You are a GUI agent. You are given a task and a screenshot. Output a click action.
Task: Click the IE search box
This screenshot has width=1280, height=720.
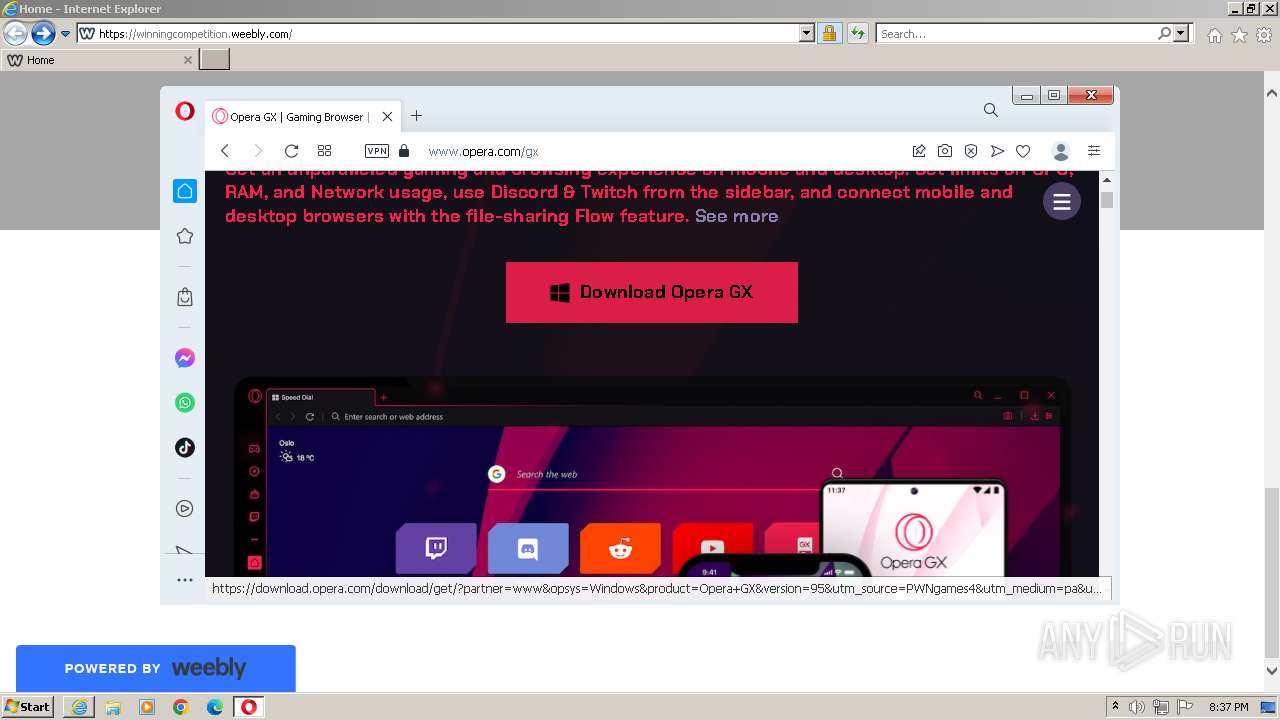click(1017, 33)
